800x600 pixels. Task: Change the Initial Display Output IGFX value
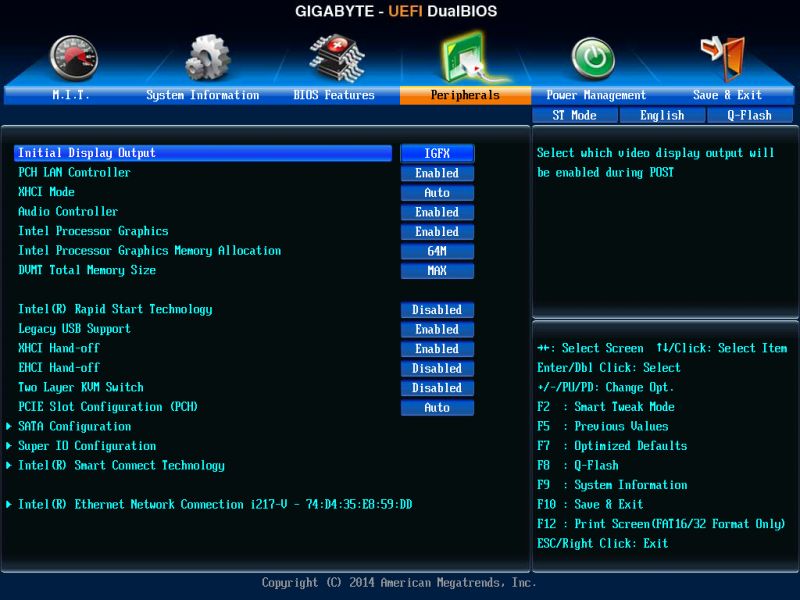437,153
